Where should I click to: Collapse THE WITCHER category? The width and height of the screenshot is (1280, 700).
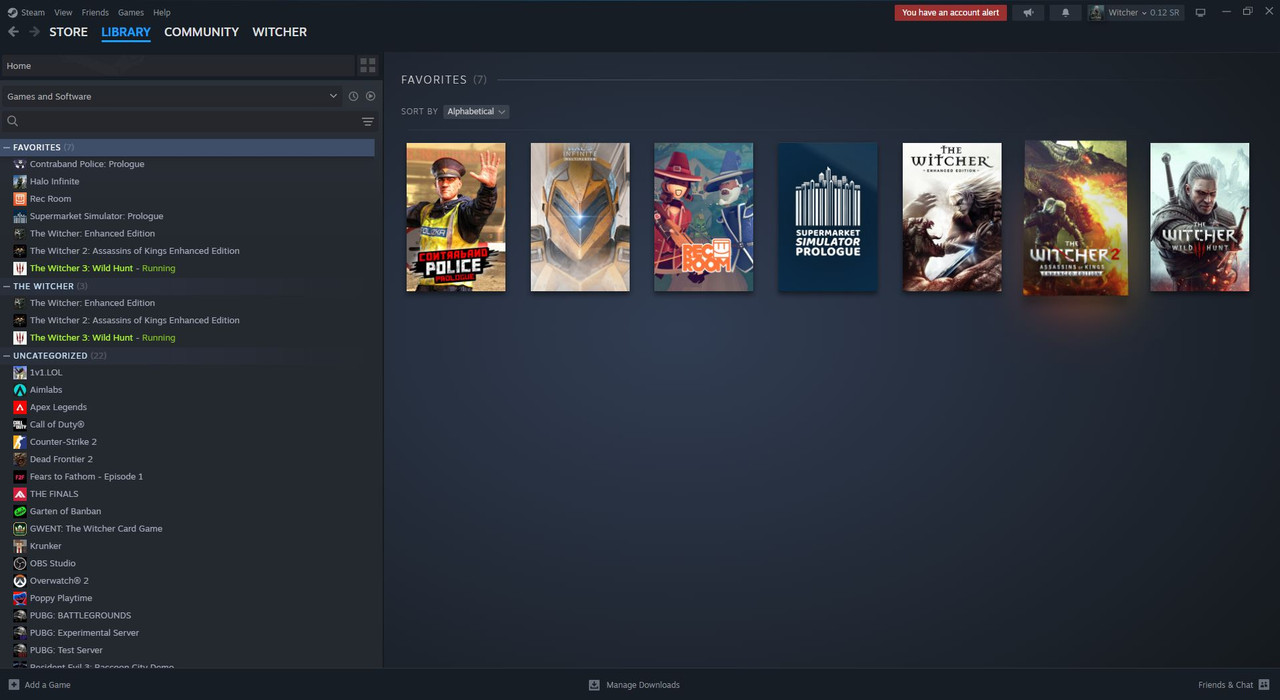(x=7, y=286)
